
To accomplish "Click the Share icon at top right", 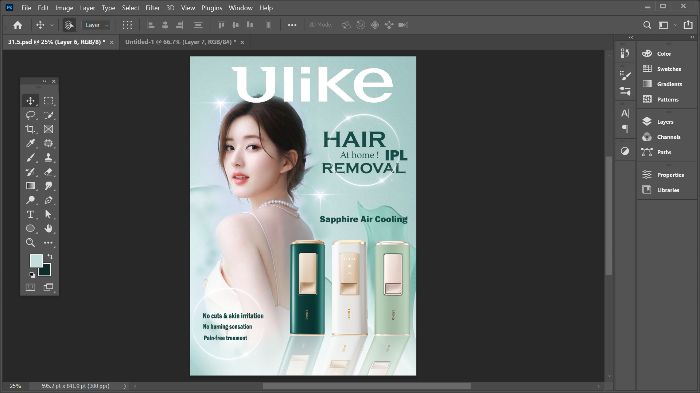I will coord(688,25).
